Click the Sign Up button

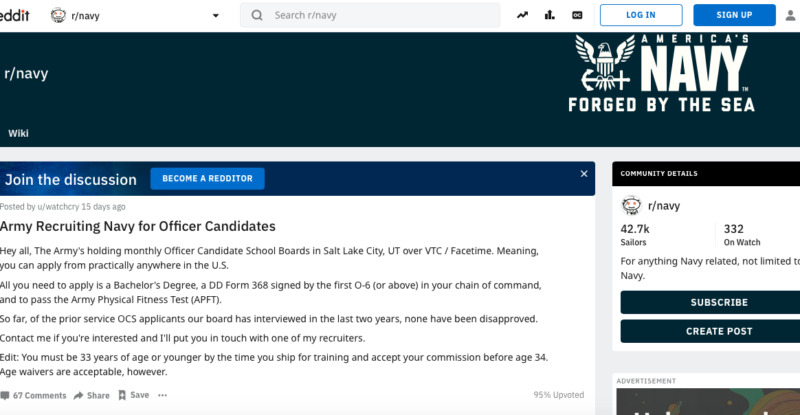[734, 15]
